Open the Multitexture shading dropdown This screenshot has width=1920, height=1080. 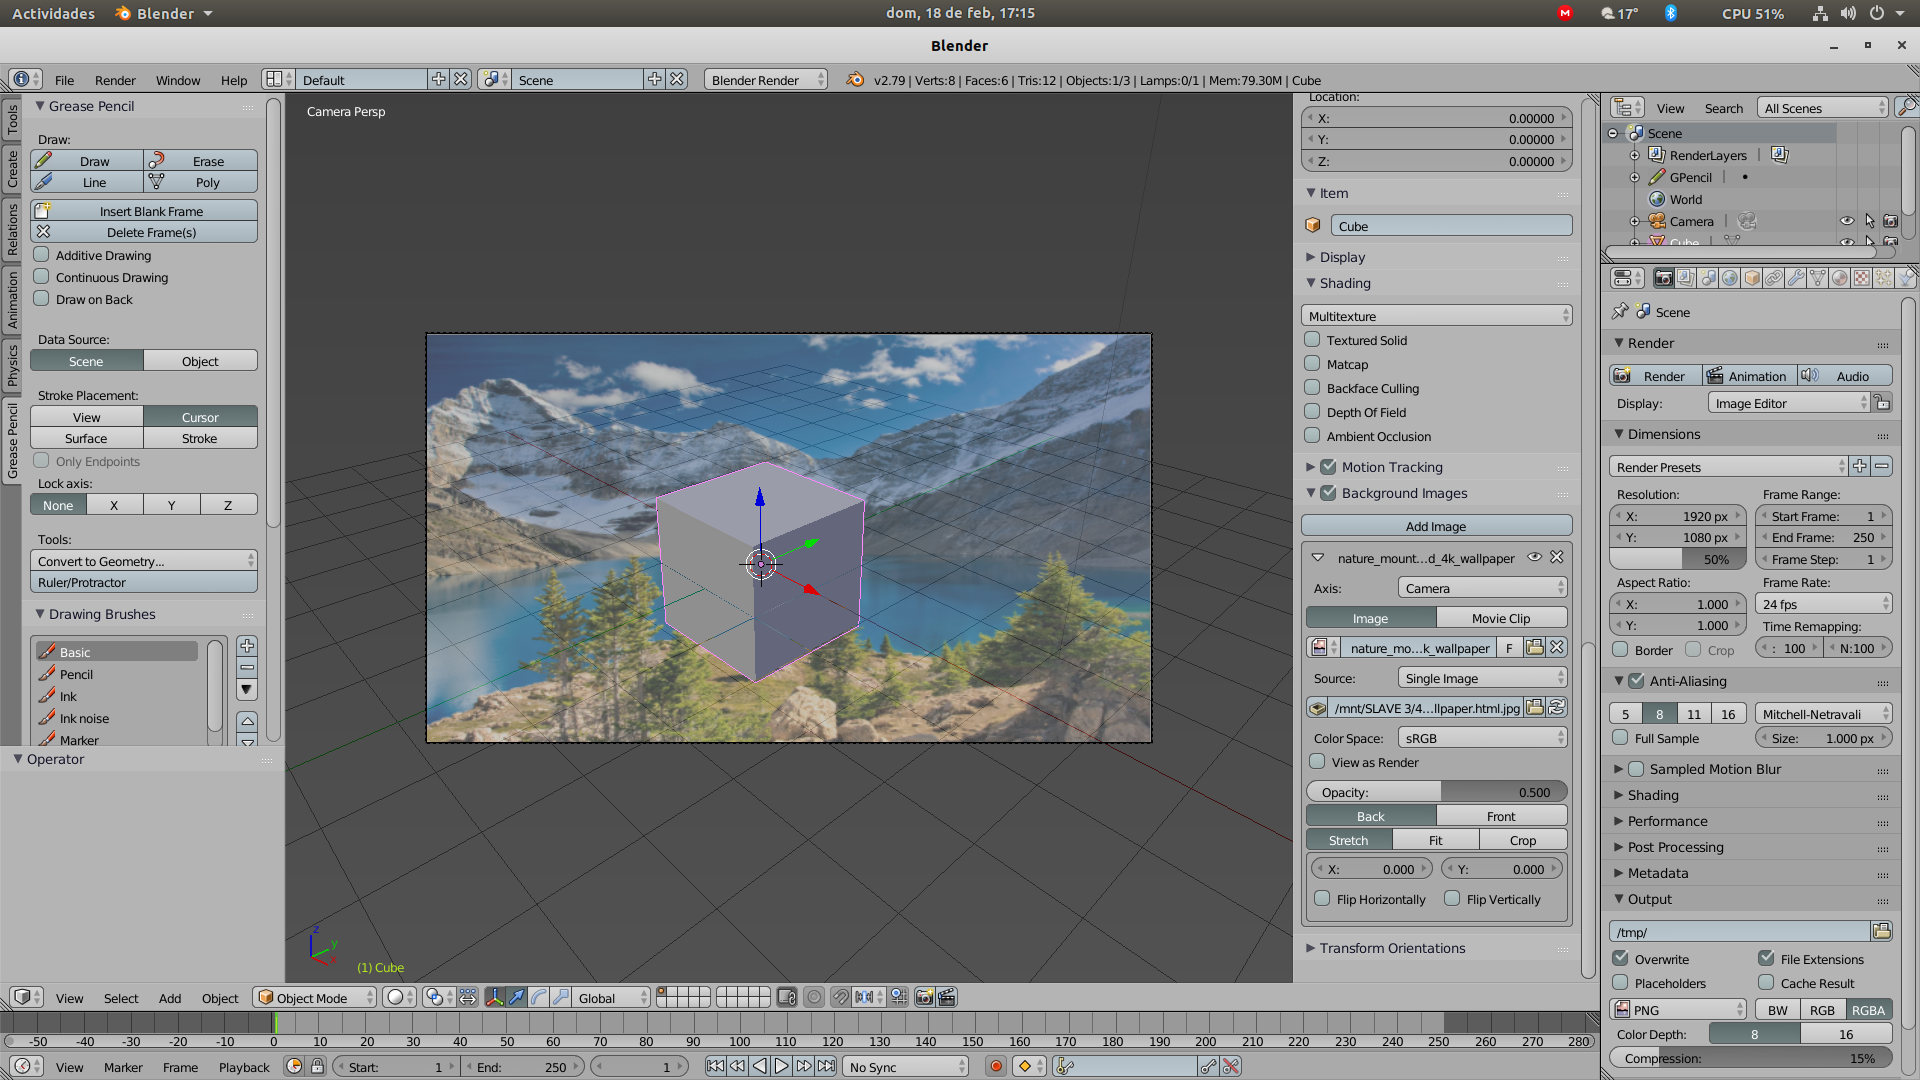[x=1437, y=316]
